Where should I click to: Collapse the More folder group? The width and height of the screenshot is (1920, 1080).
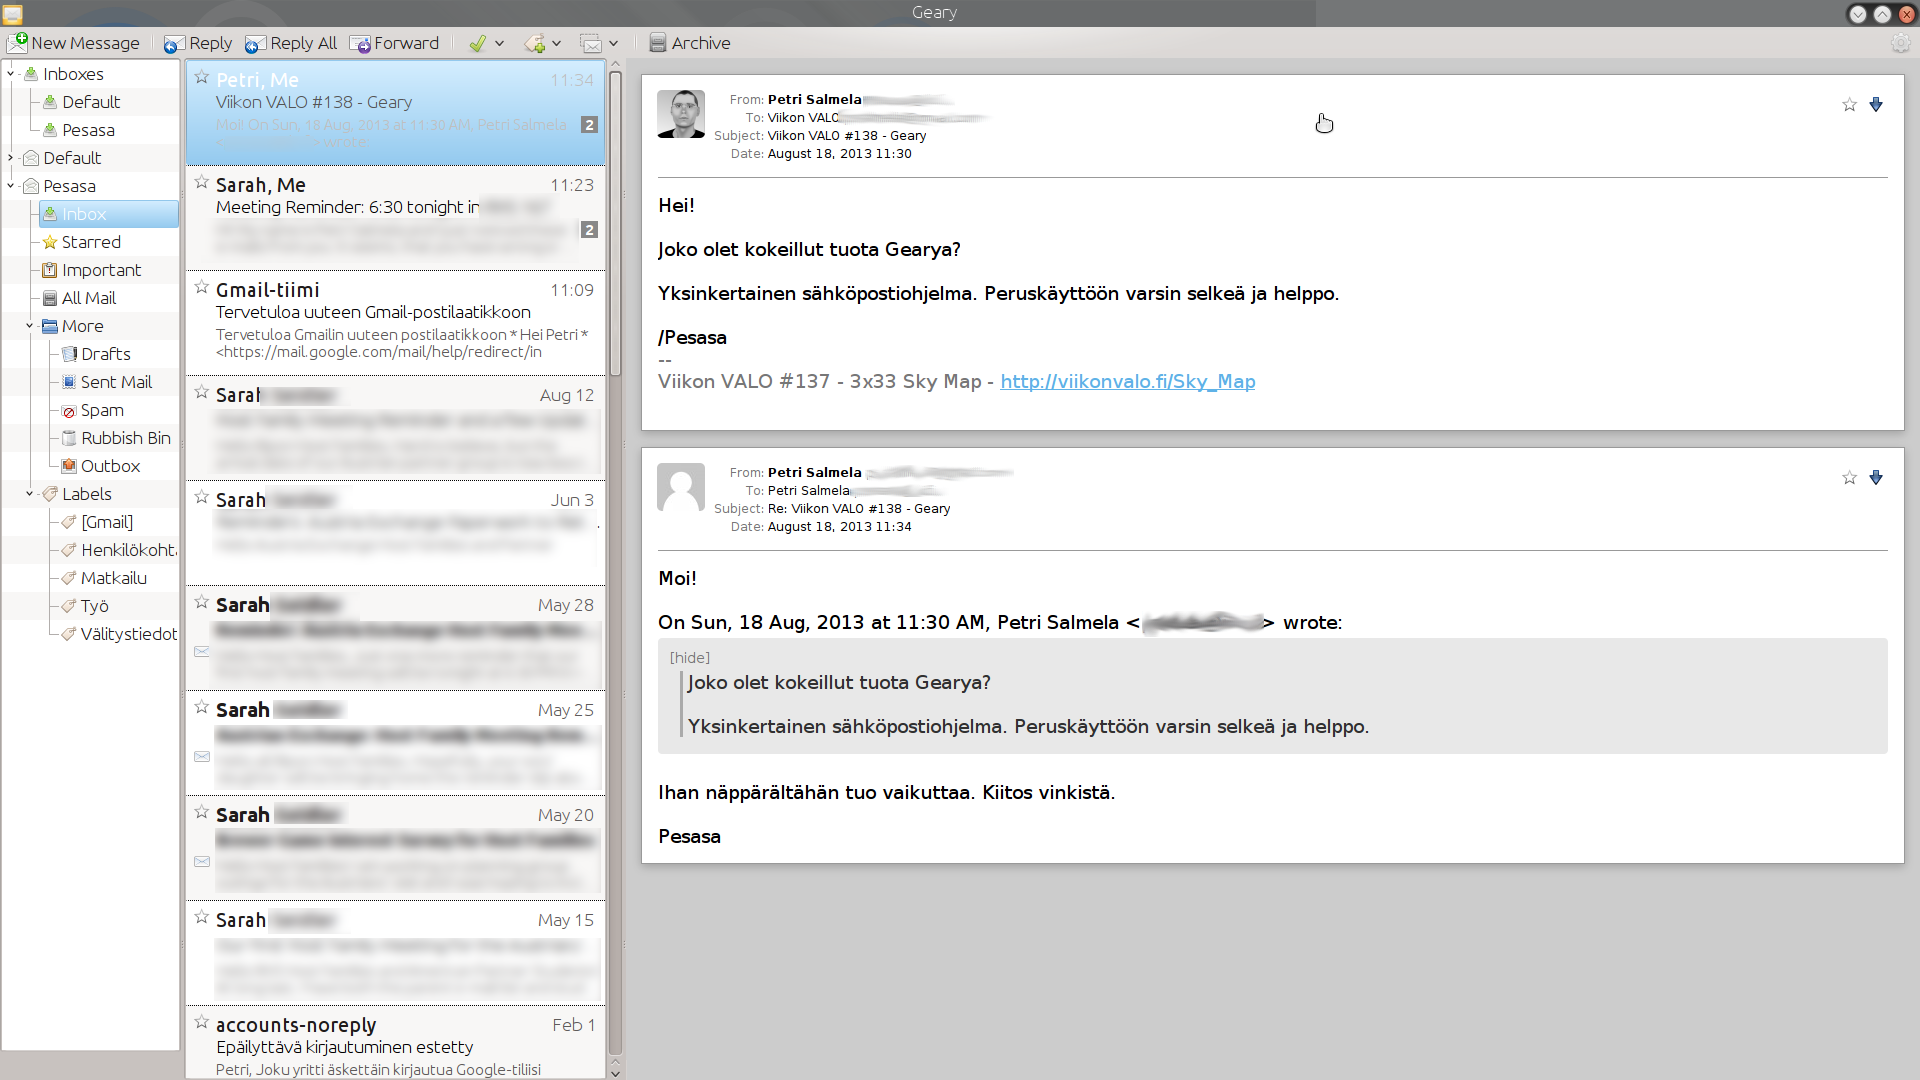click(x=30, y=326)
